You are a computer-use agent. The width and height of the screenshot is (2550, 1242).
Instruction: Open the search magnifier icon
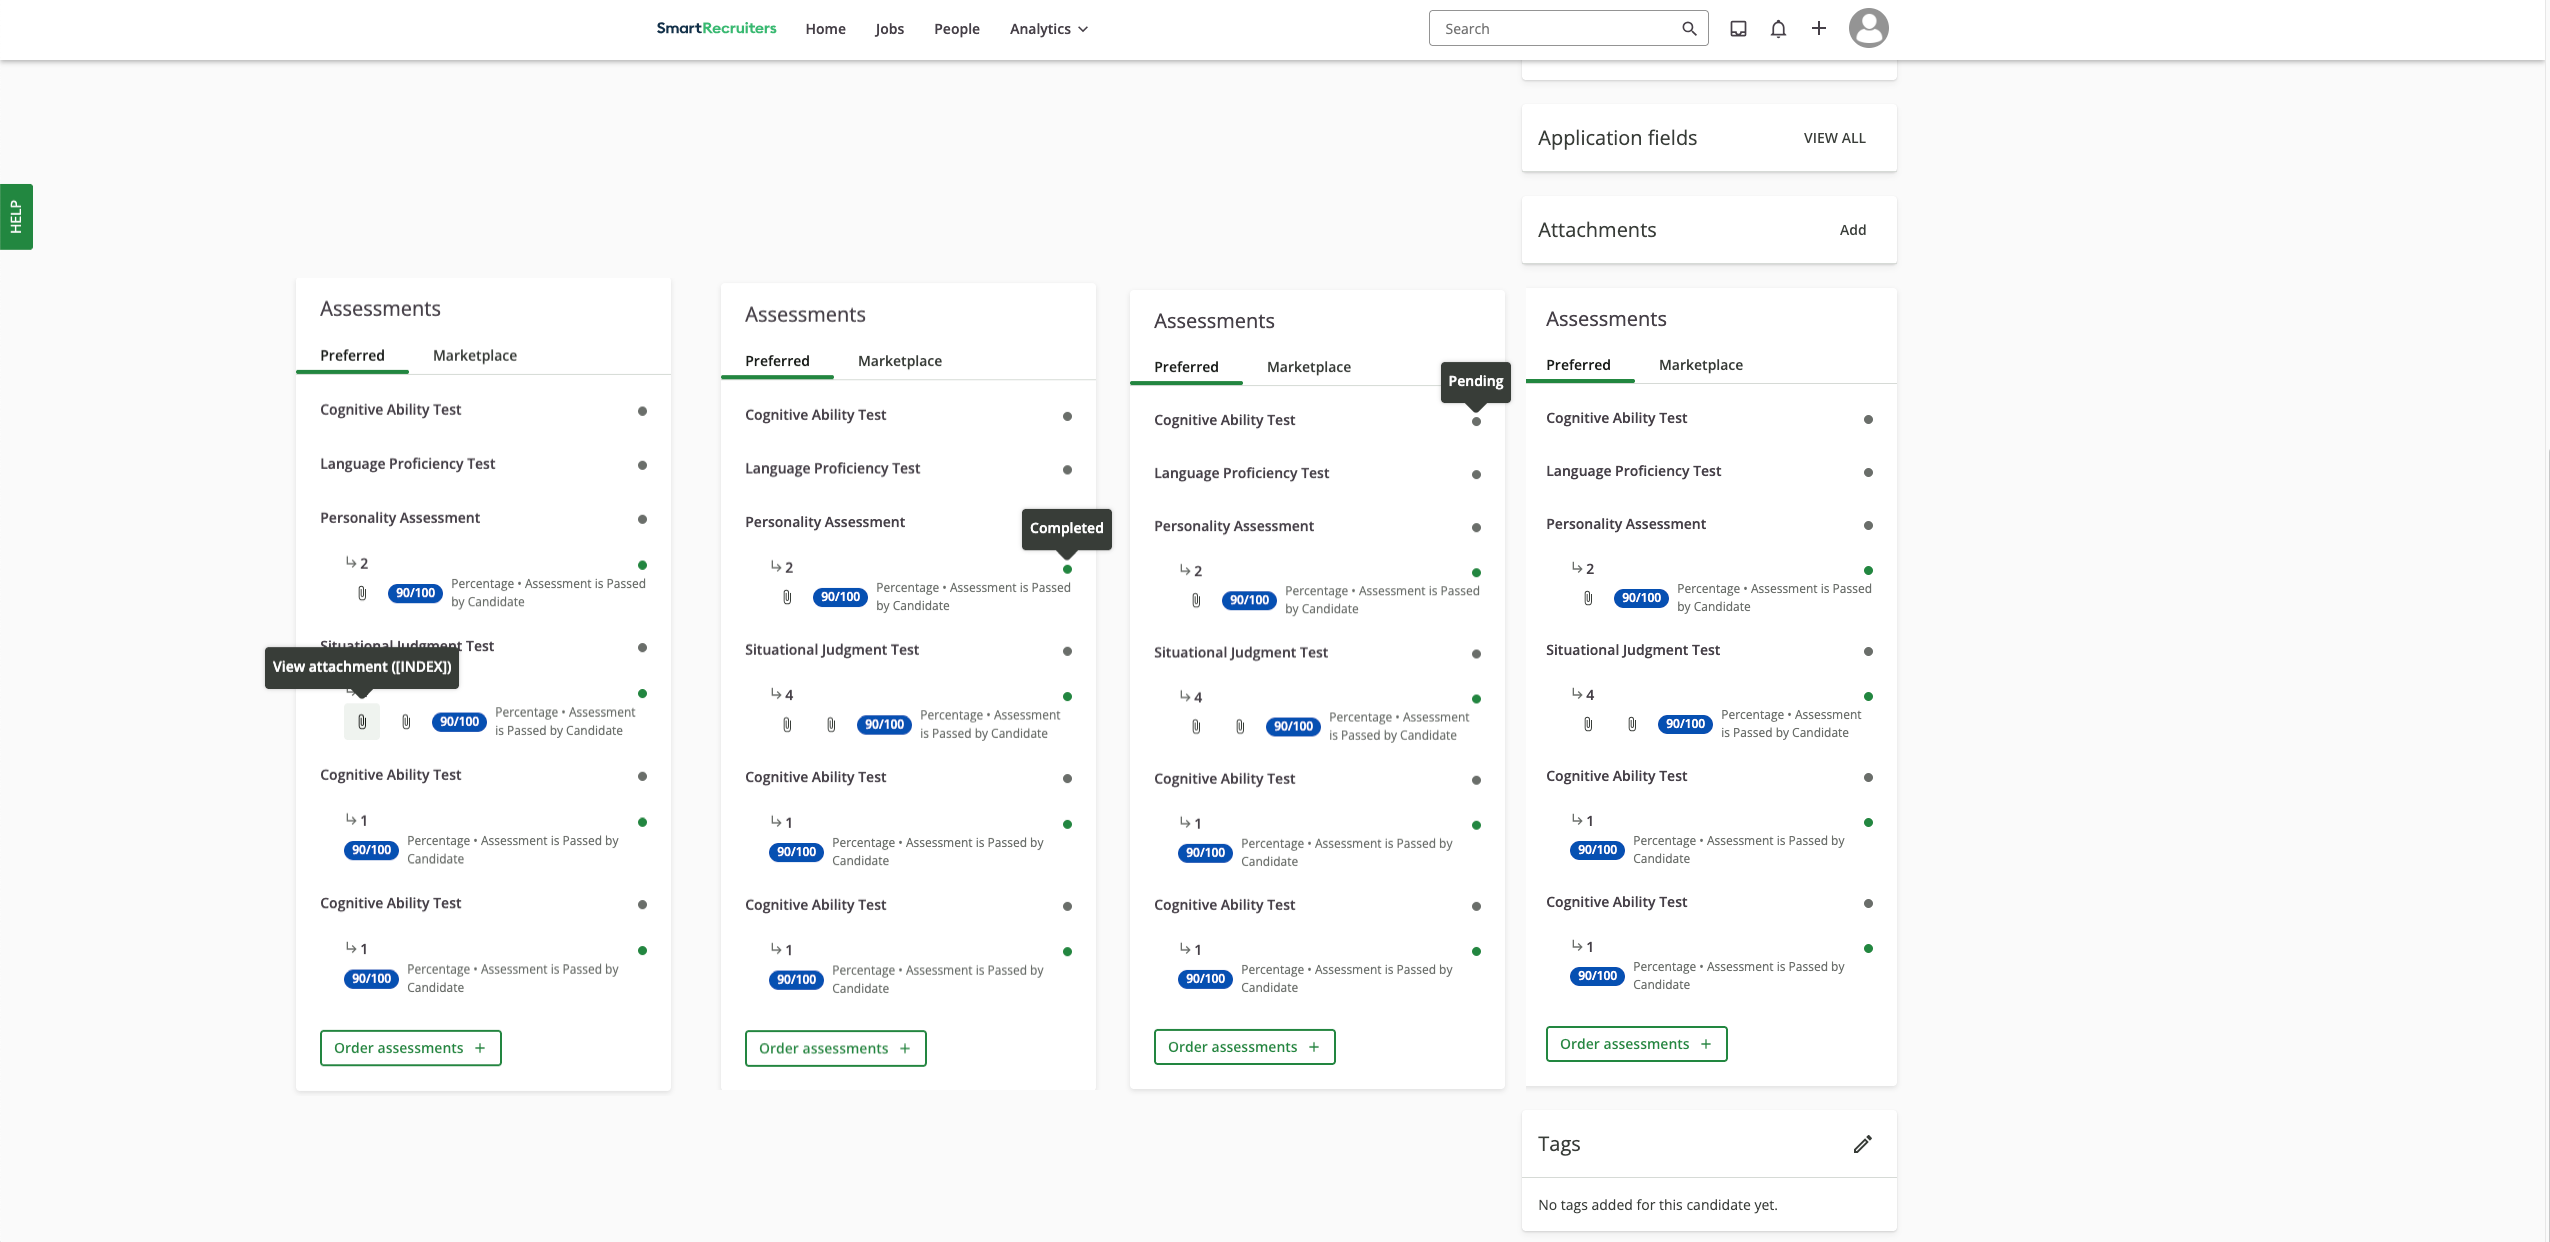[x=1690, y=28]
